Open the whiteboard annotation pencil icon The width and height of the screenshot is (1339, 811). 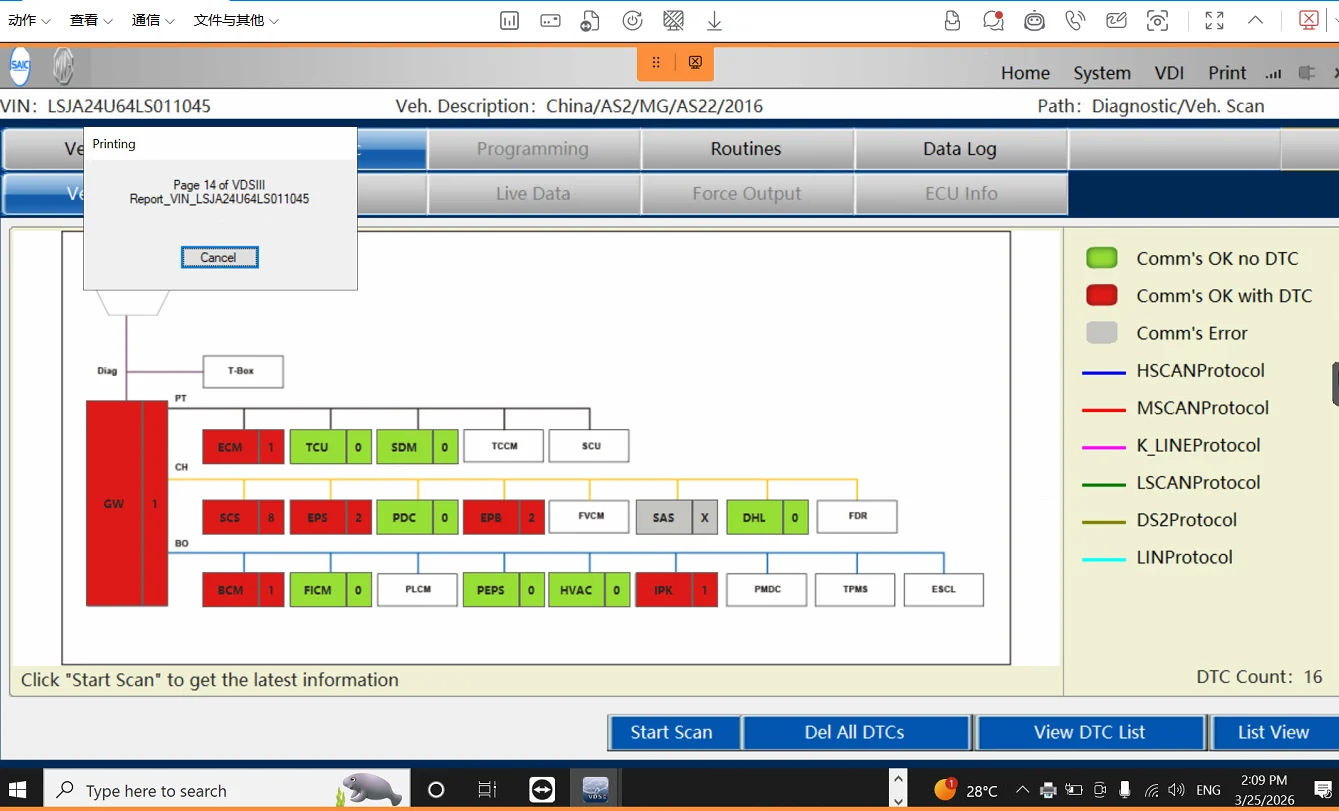click(x=1116, y=20)
